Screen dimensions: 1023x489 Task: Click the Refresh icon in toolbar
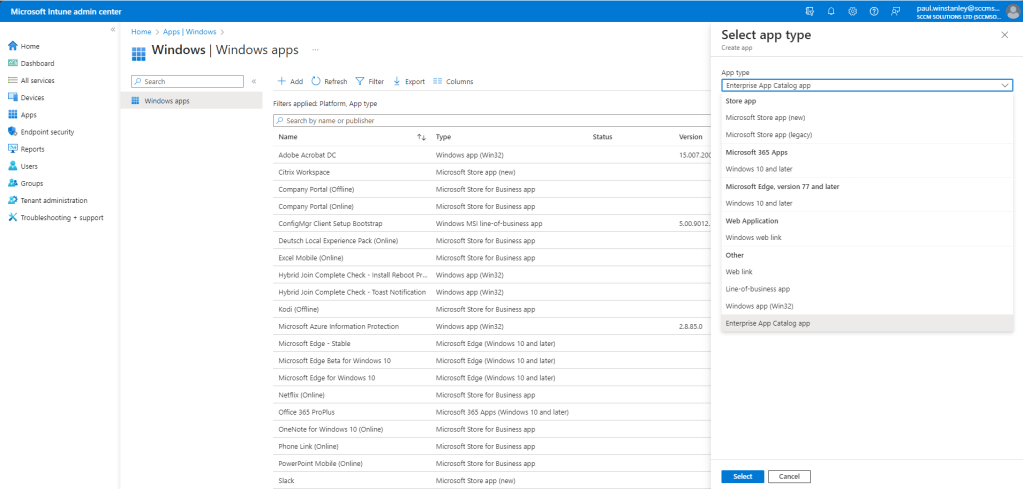point(316,81)
